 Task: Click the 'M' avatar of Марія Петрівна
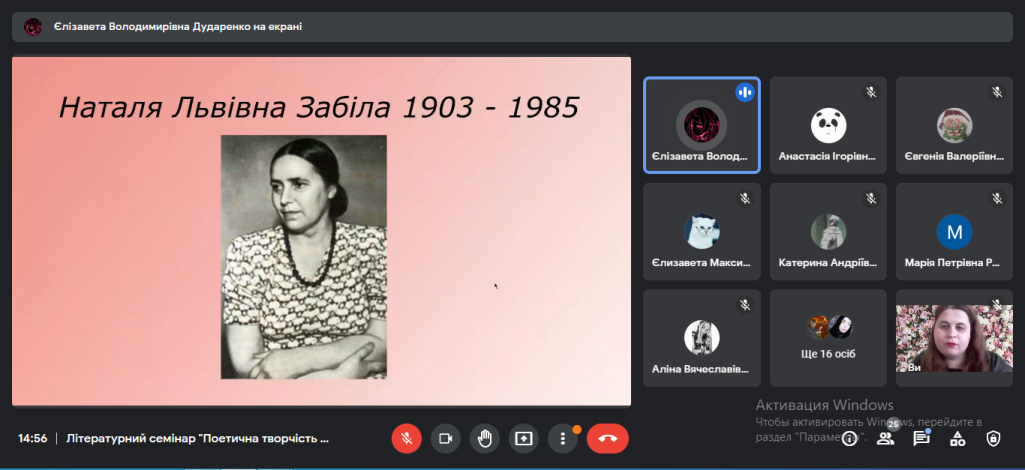click(954, 232)
